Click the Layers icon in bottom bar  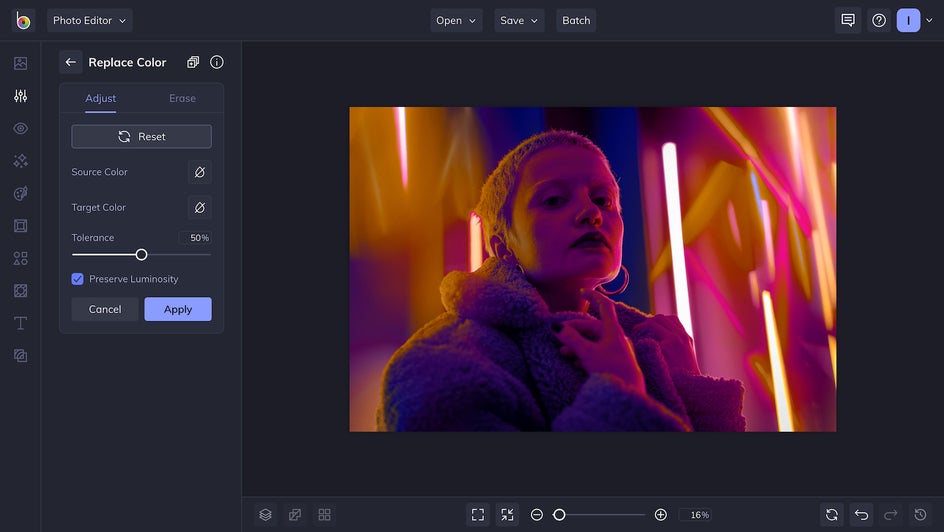265,514
